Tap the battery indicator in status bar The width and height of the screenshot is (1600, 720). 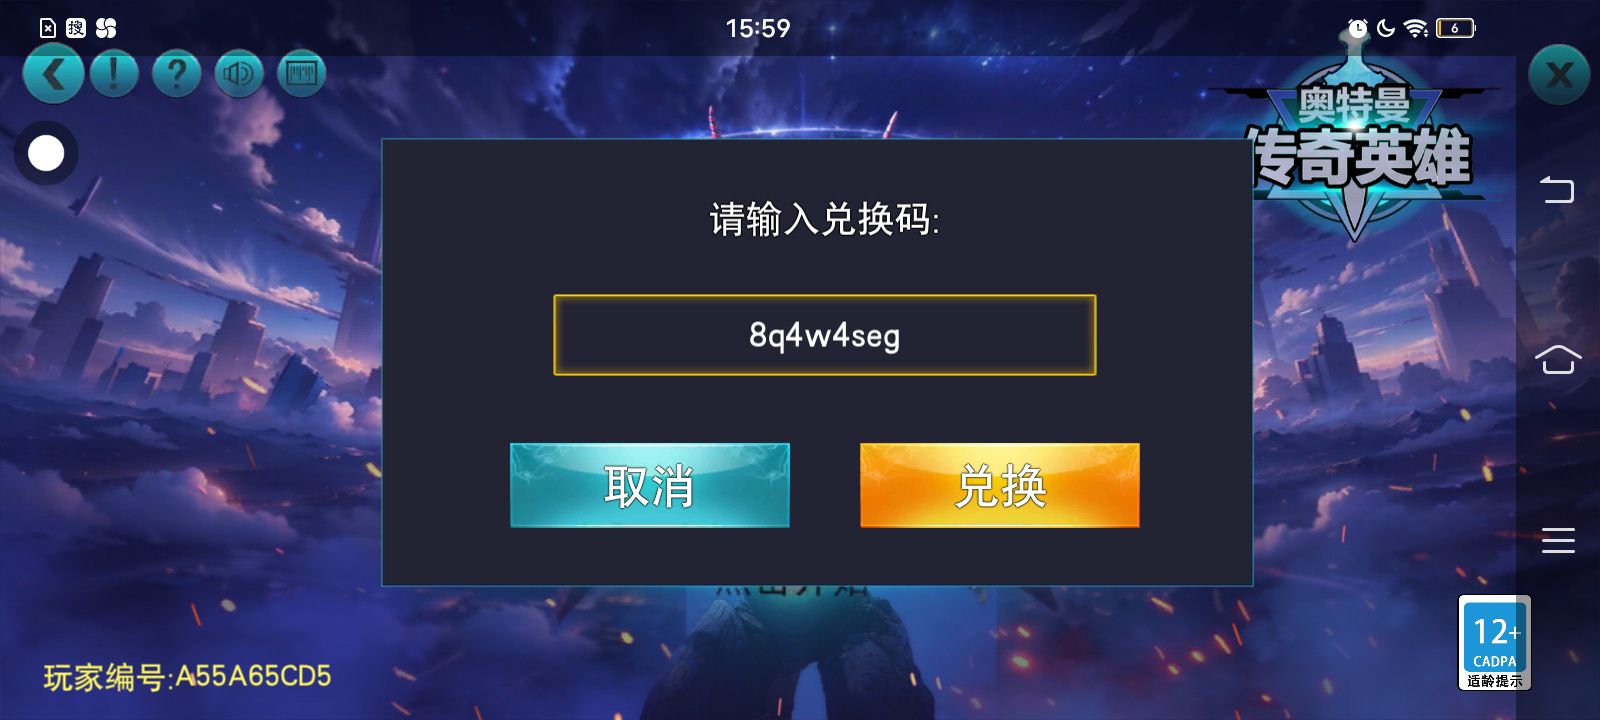click(x=1456, y=28)
